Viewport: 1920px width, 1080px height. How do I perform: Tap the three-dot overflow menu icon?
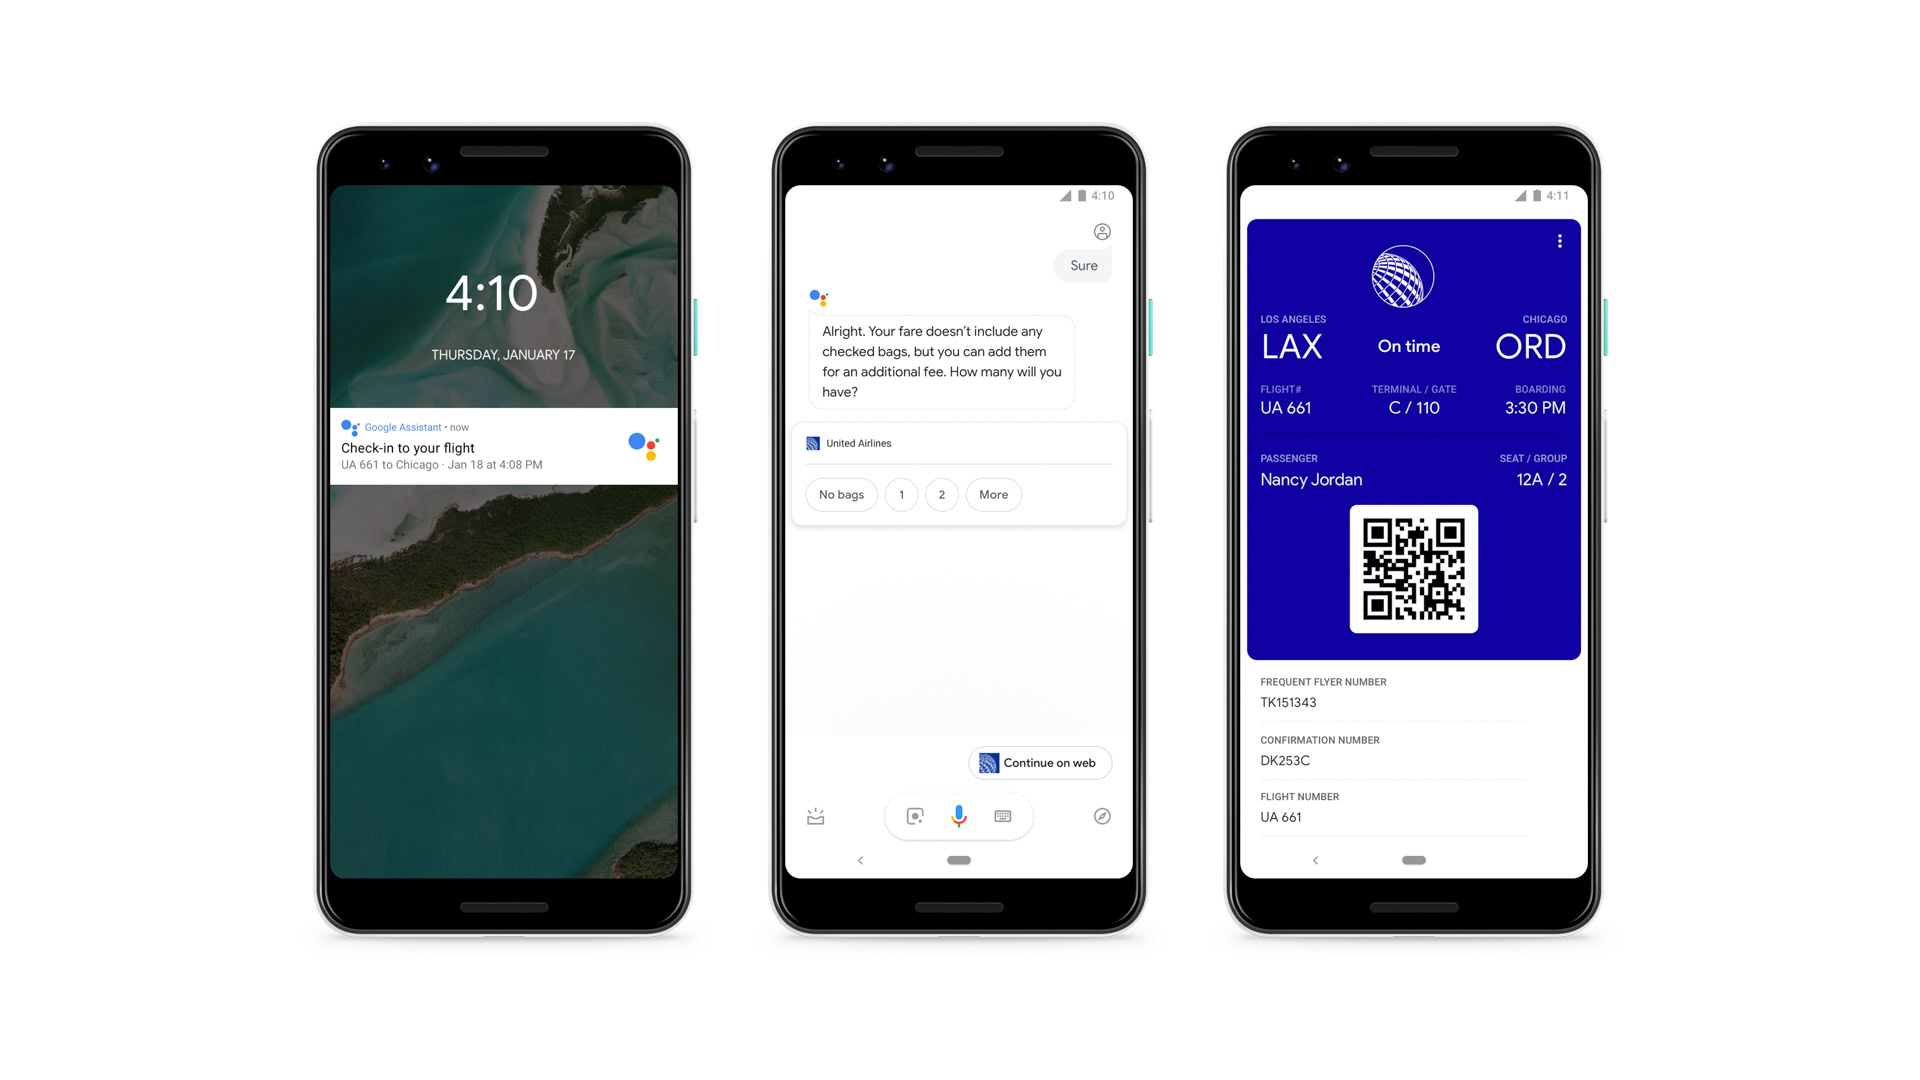pyautogui.click(x=1563, y=241)
